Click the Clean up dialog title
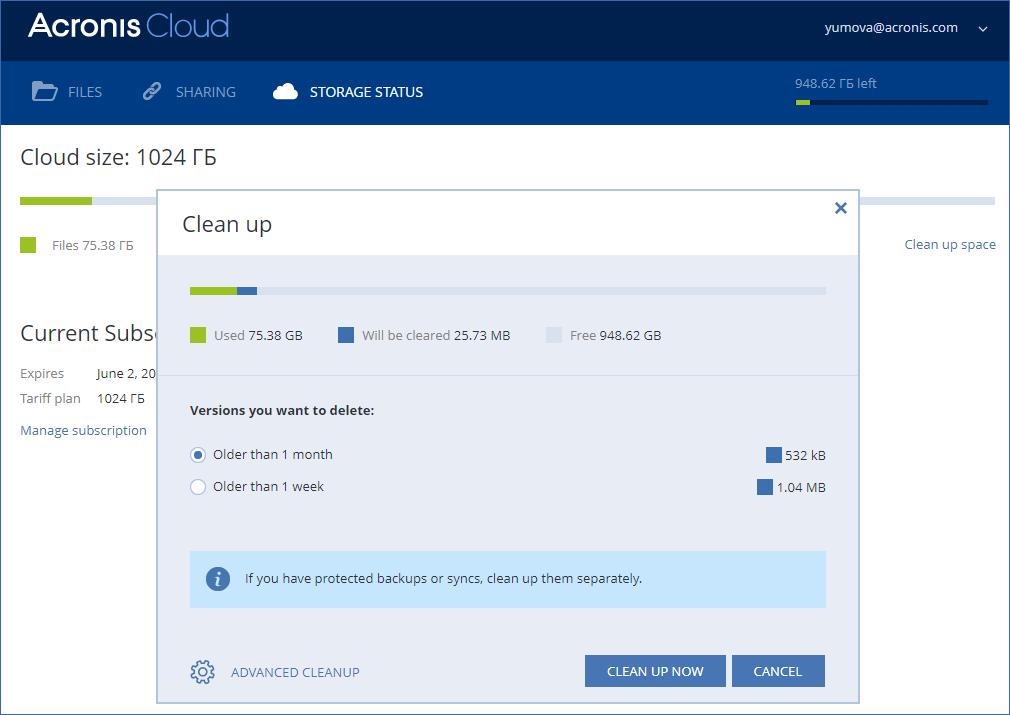1010x715 pixels. [227, 224]
